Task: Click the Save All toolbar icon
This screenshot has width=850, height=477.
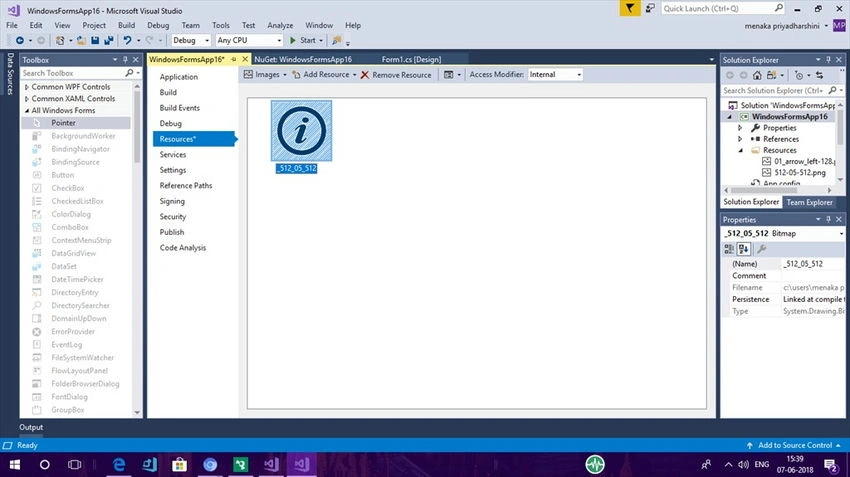Action: [x=109, y=40]
